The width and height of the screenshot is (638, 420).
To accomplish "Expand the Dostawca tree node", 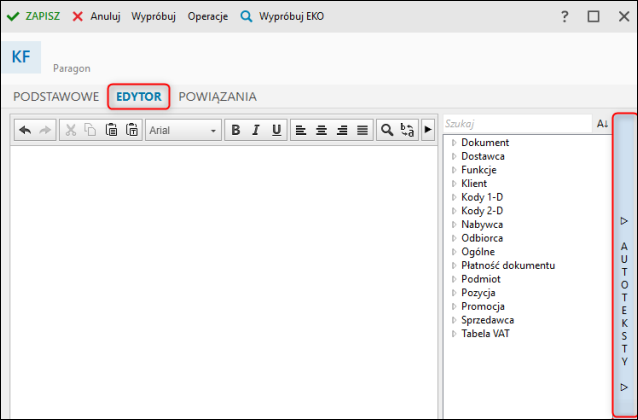I will click(x=454, y=156).
